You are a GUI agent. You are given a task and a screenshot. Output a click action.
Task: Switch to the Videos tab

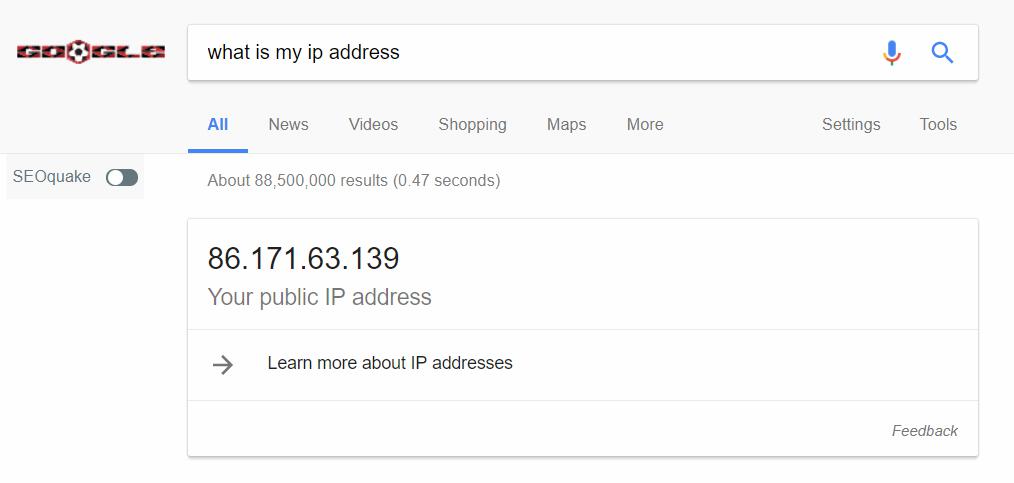point(373,124)
